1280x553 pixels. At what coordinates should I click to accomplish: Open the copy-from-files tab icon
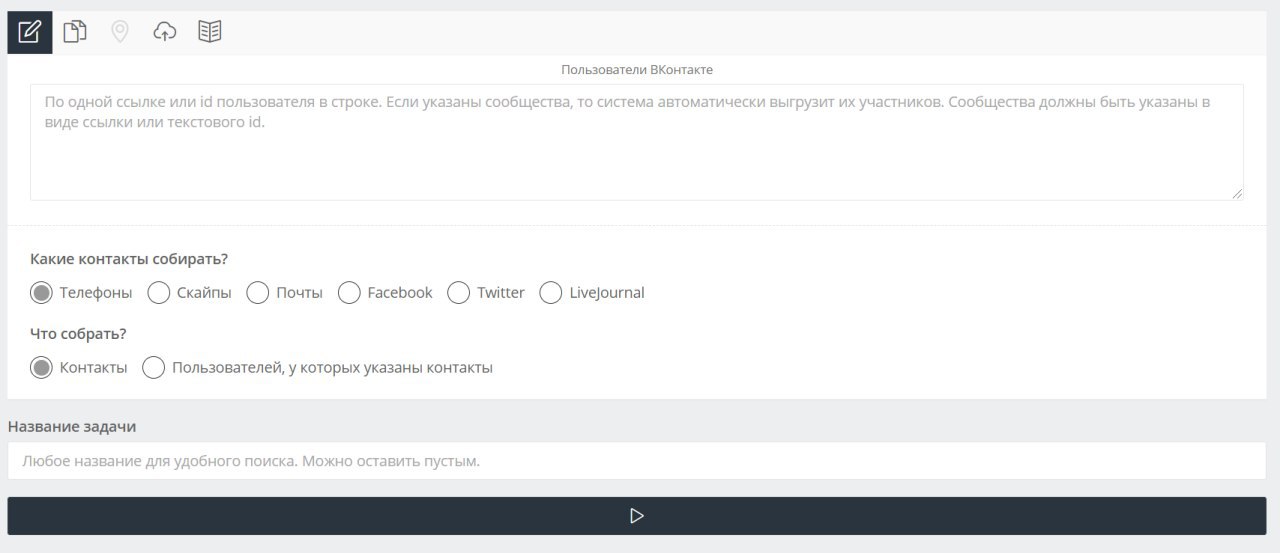pos(75,32)
